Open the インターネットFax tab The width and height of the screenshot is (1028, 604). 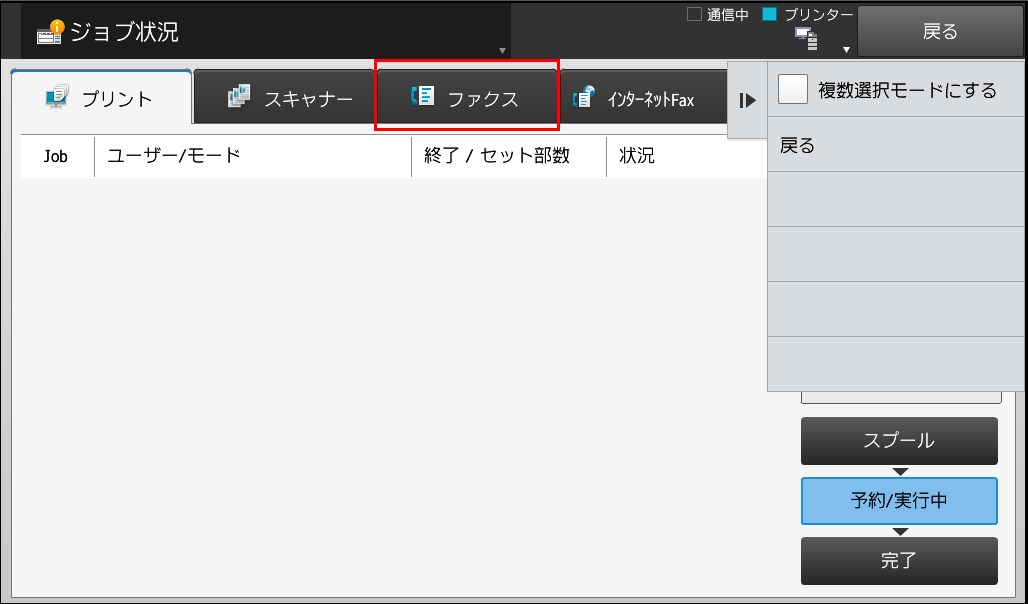click(x=644, y=96)
